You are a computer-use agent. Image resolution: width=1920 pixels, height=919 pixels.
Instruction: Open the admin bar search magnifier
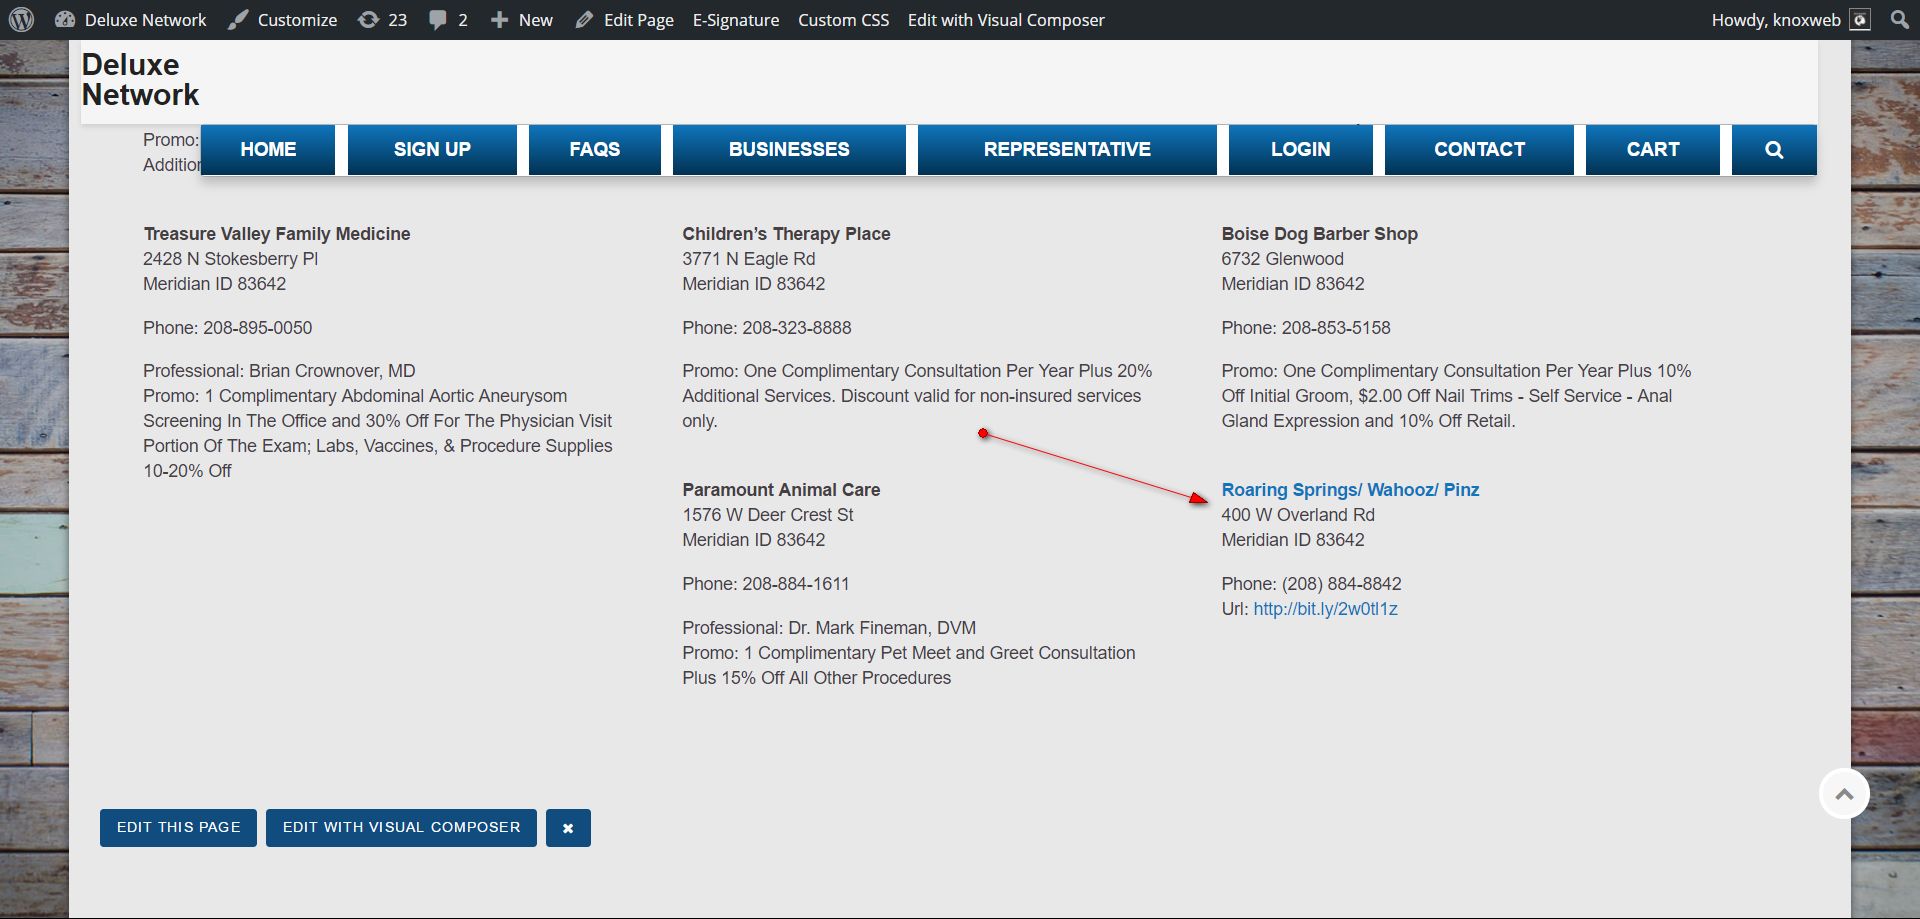coord(1900,20)
